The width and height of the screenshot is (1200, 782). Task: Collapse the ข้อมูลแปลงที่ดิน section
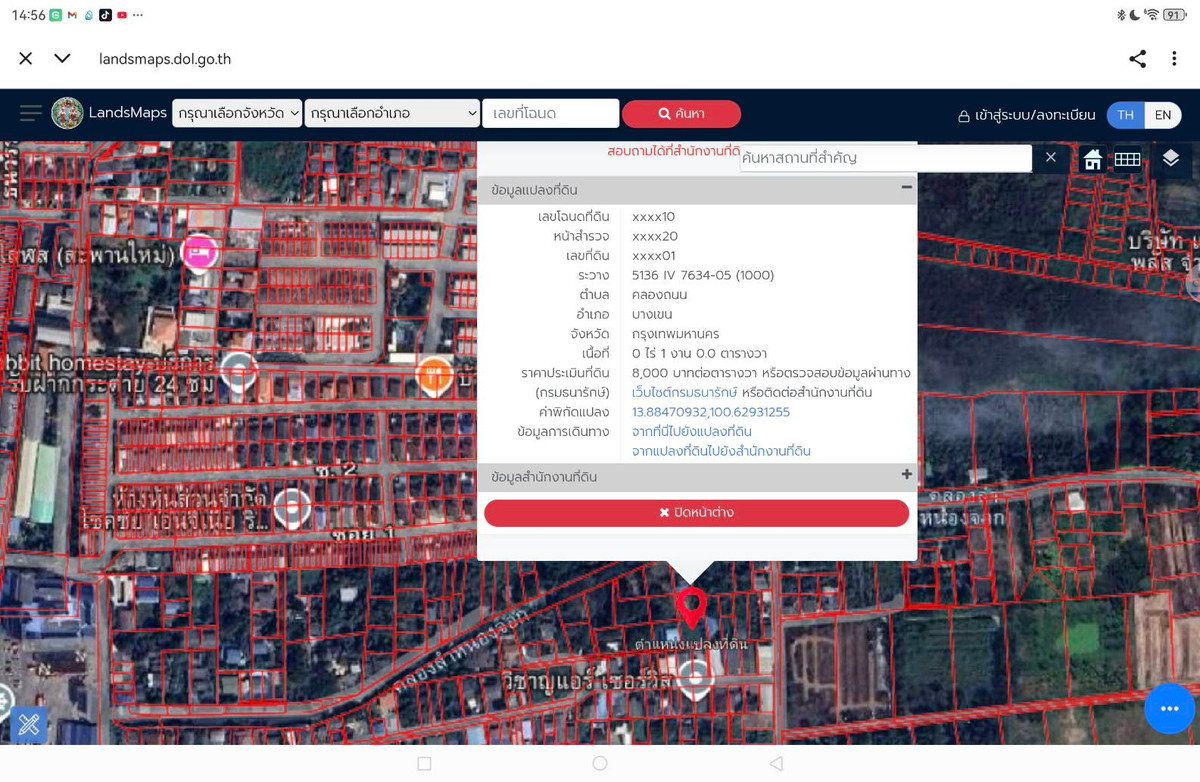coord(906,187)
